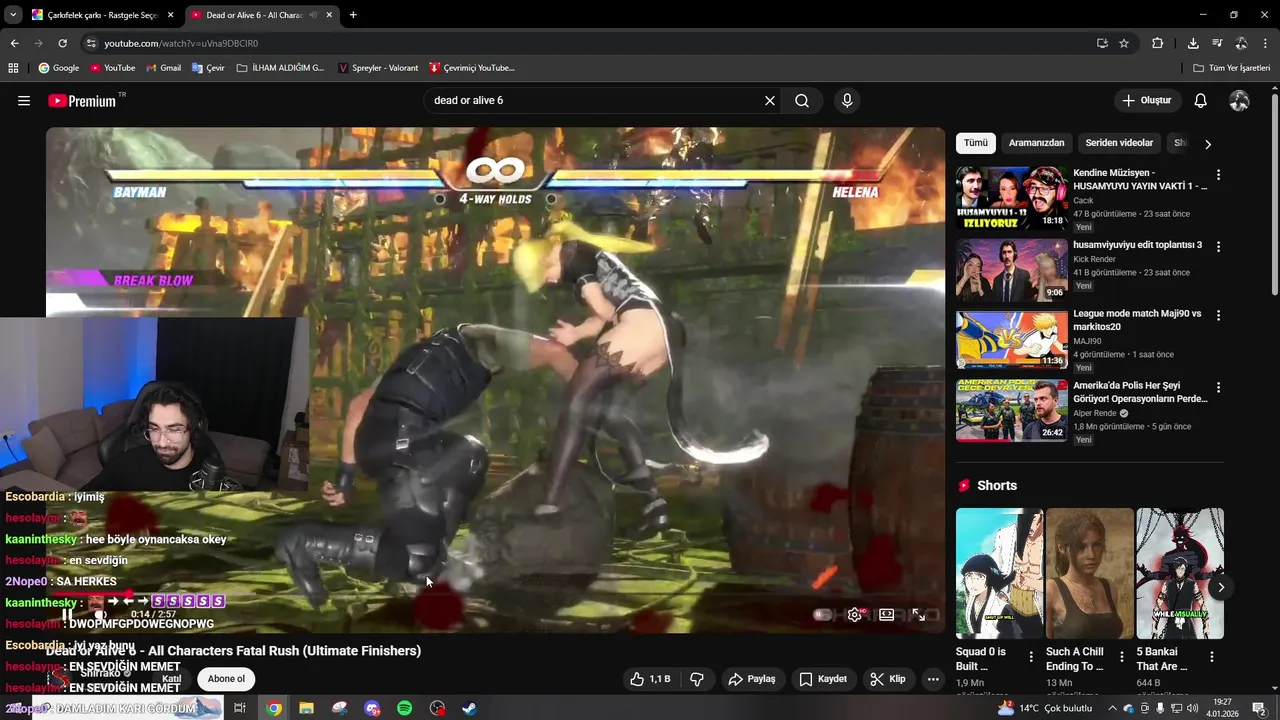Seek on the red video progress bar
This screenshot has height=720, width=1280.
[495, 593]
